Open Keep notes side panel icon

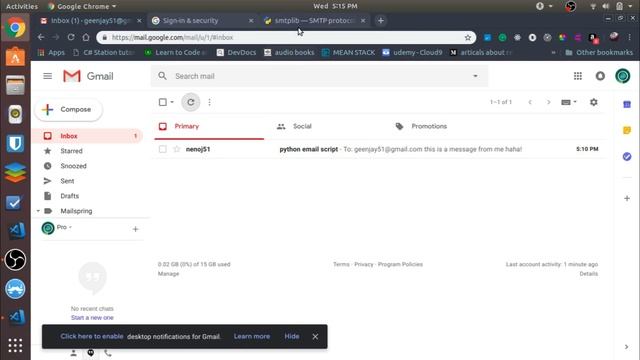tap(627, 130)
